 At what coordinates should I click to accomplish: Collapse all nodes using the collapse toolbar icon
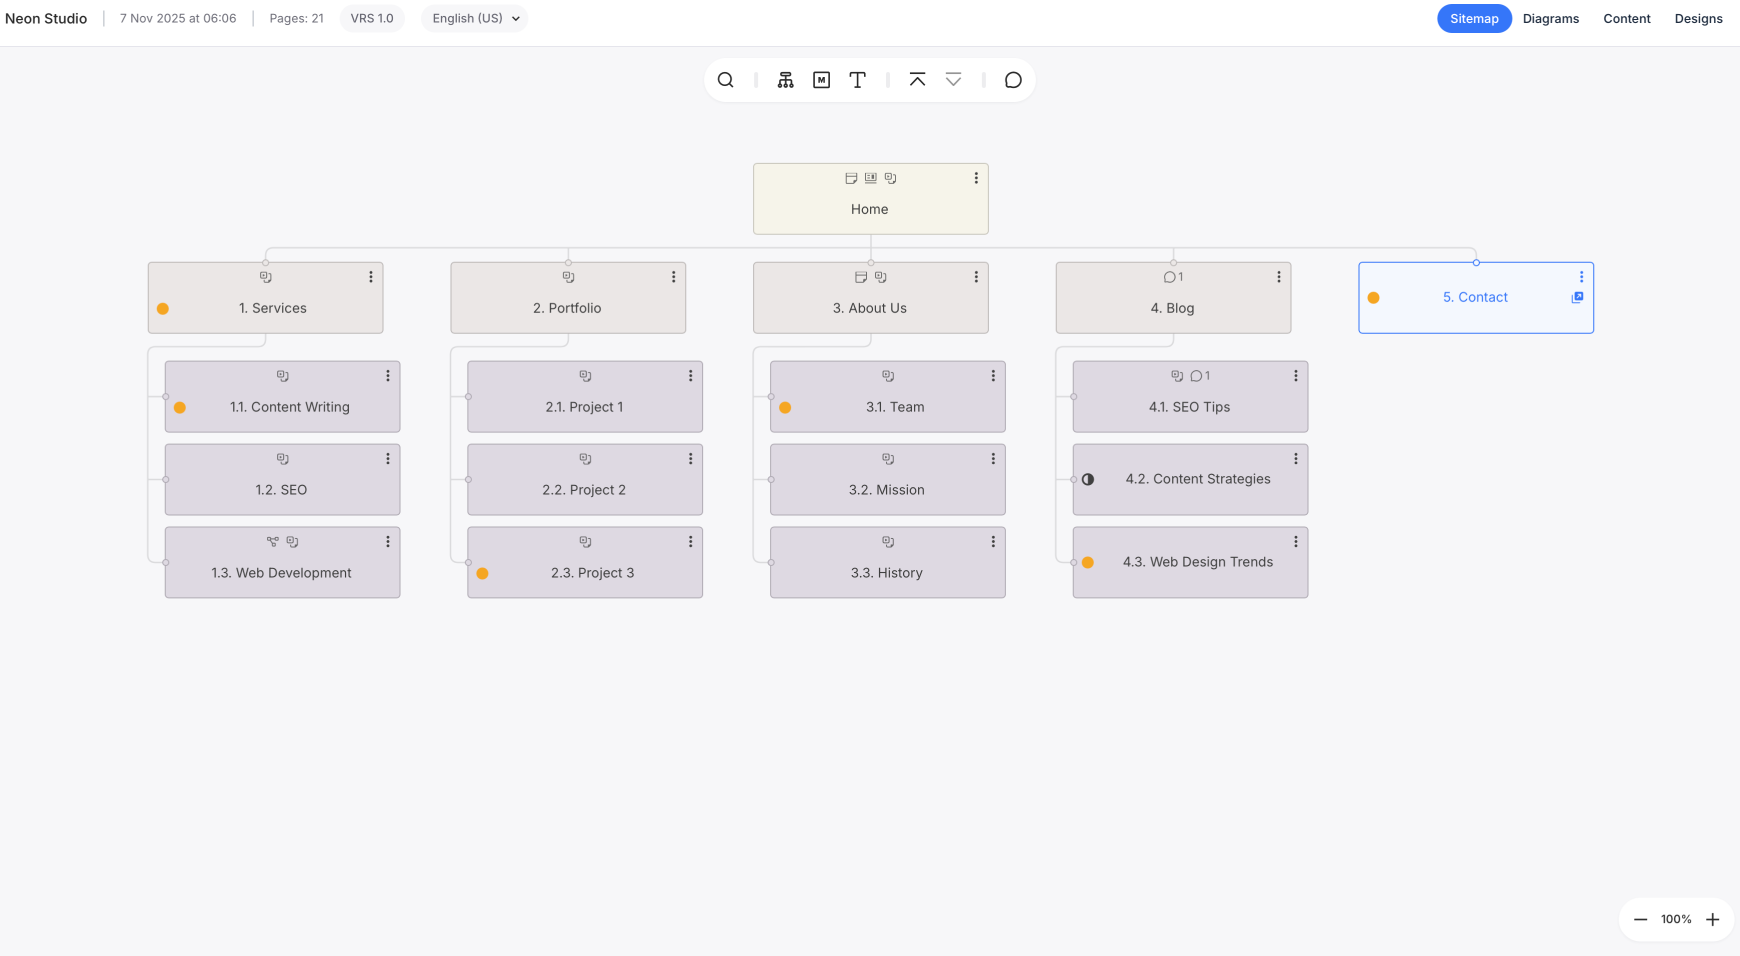(917, 79)
